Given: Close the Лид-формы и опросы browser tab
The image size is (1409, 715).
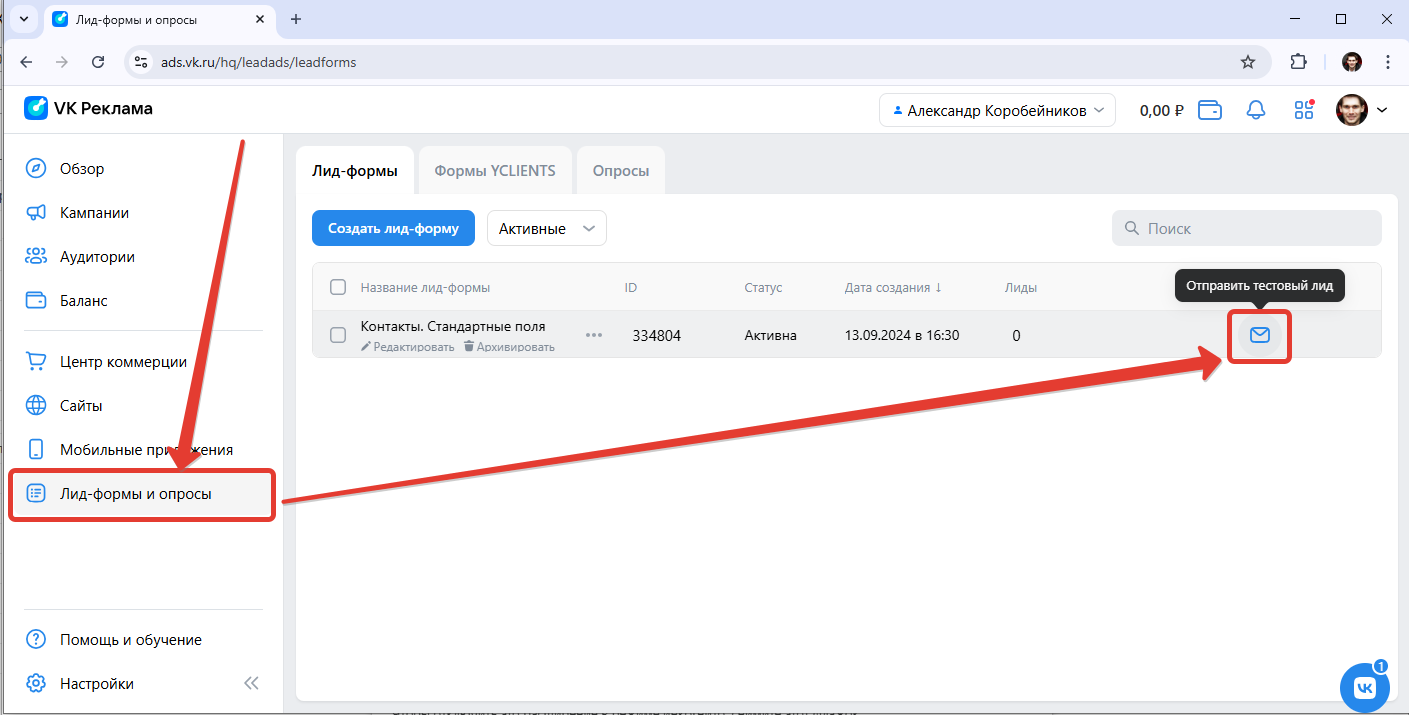Looking at the screenshot, I should click(x=260, y=19).
